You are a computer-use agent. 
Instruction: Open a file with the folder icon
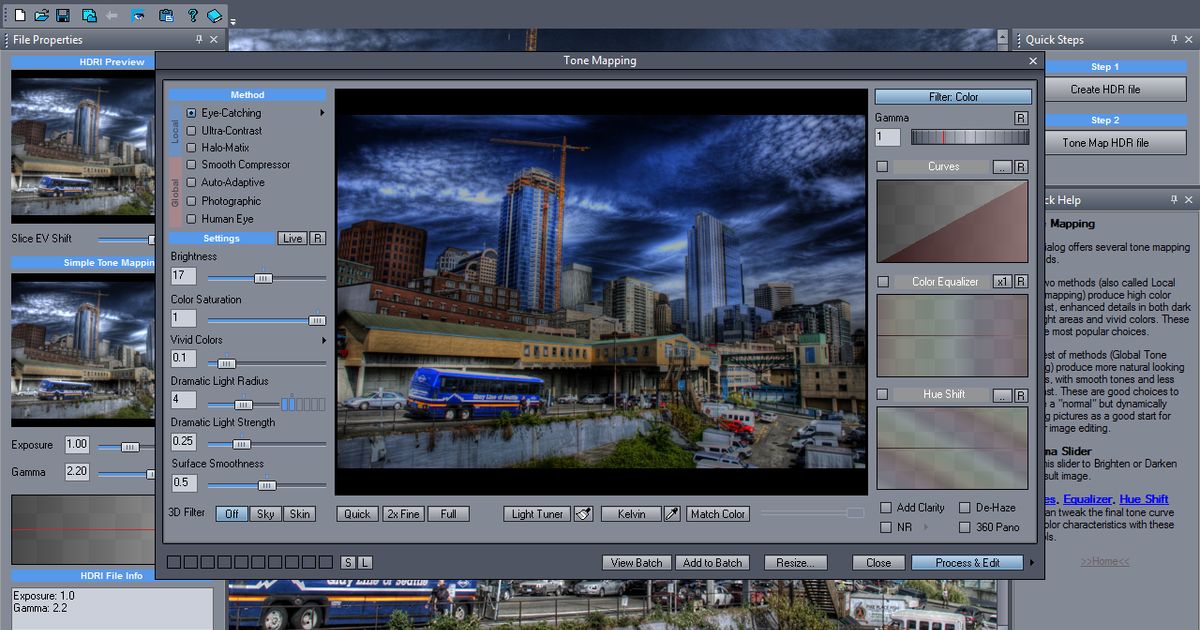(x=41, y=15)
